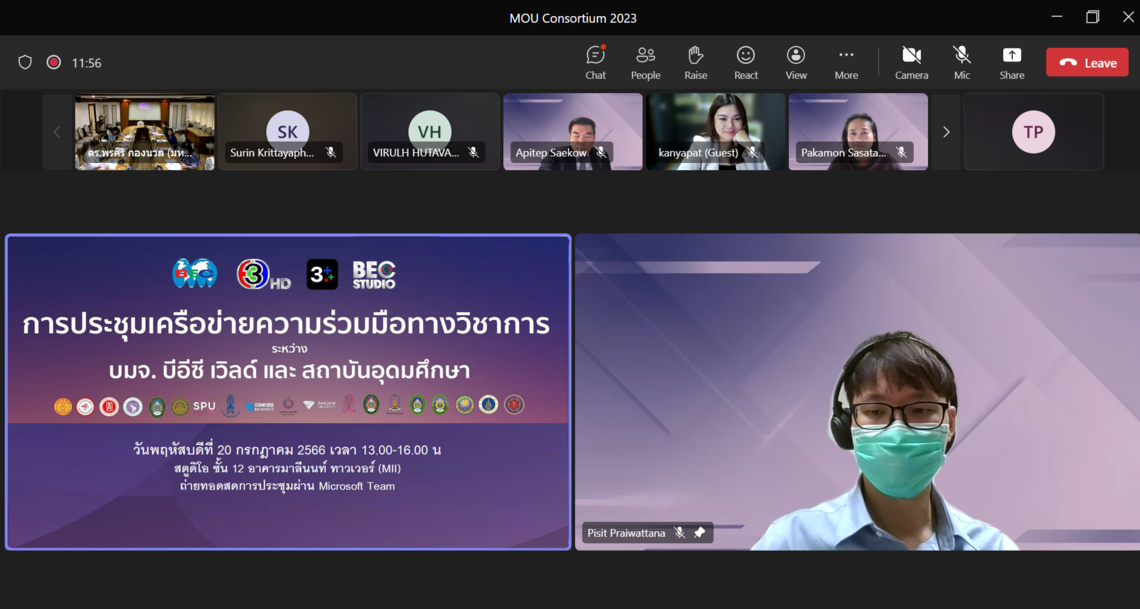Open the React emoji options

pyautogui.click(x=745, y=62)
